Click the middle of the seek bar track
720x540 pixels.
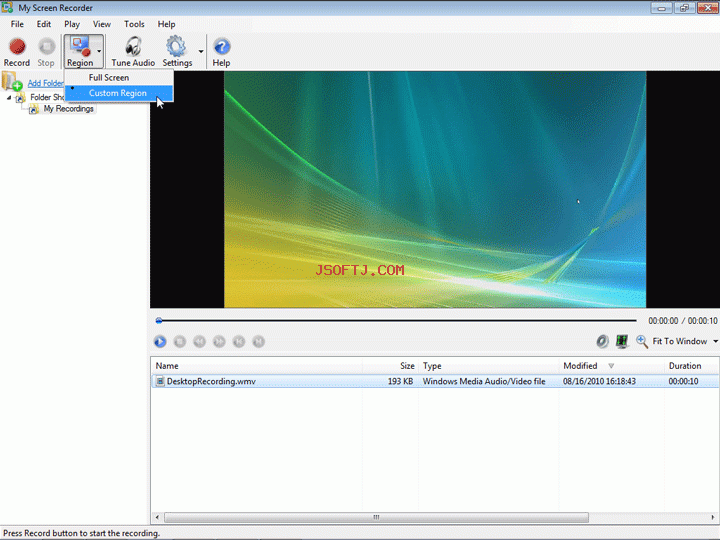coord(396,321)
